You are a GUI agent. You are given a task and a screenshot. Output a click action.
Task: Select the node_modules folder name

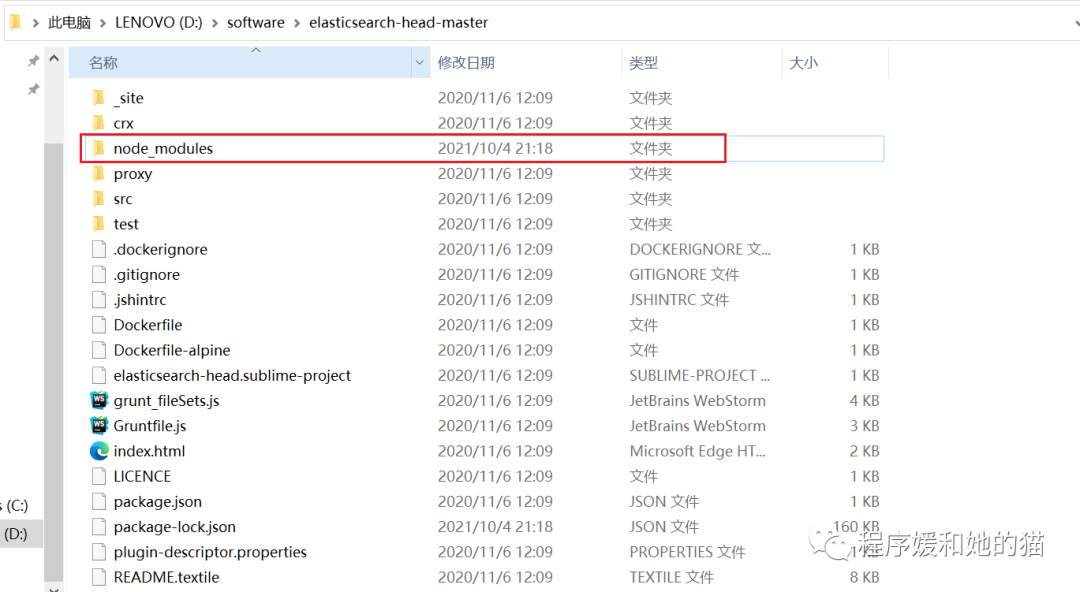(163, 149)
